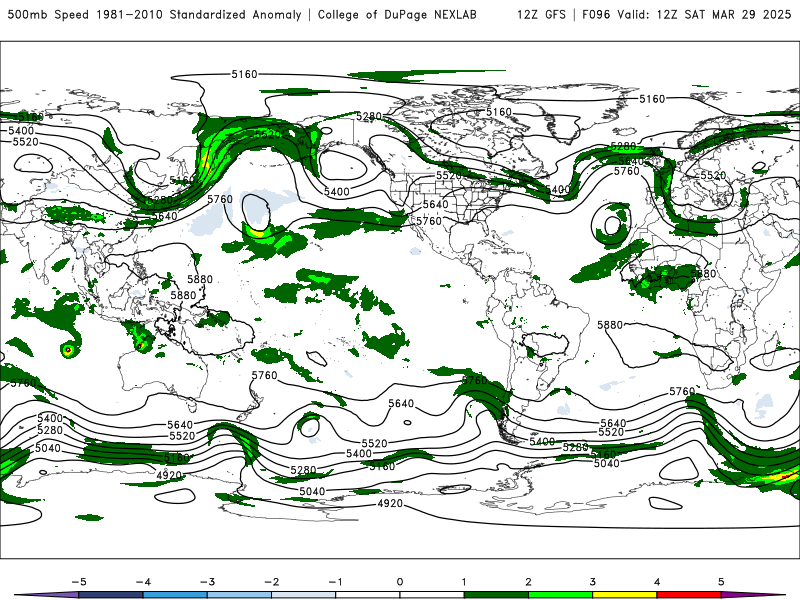800x600 pixels.
Task: Click the colorbar label −5
Action: pos(79,582)
